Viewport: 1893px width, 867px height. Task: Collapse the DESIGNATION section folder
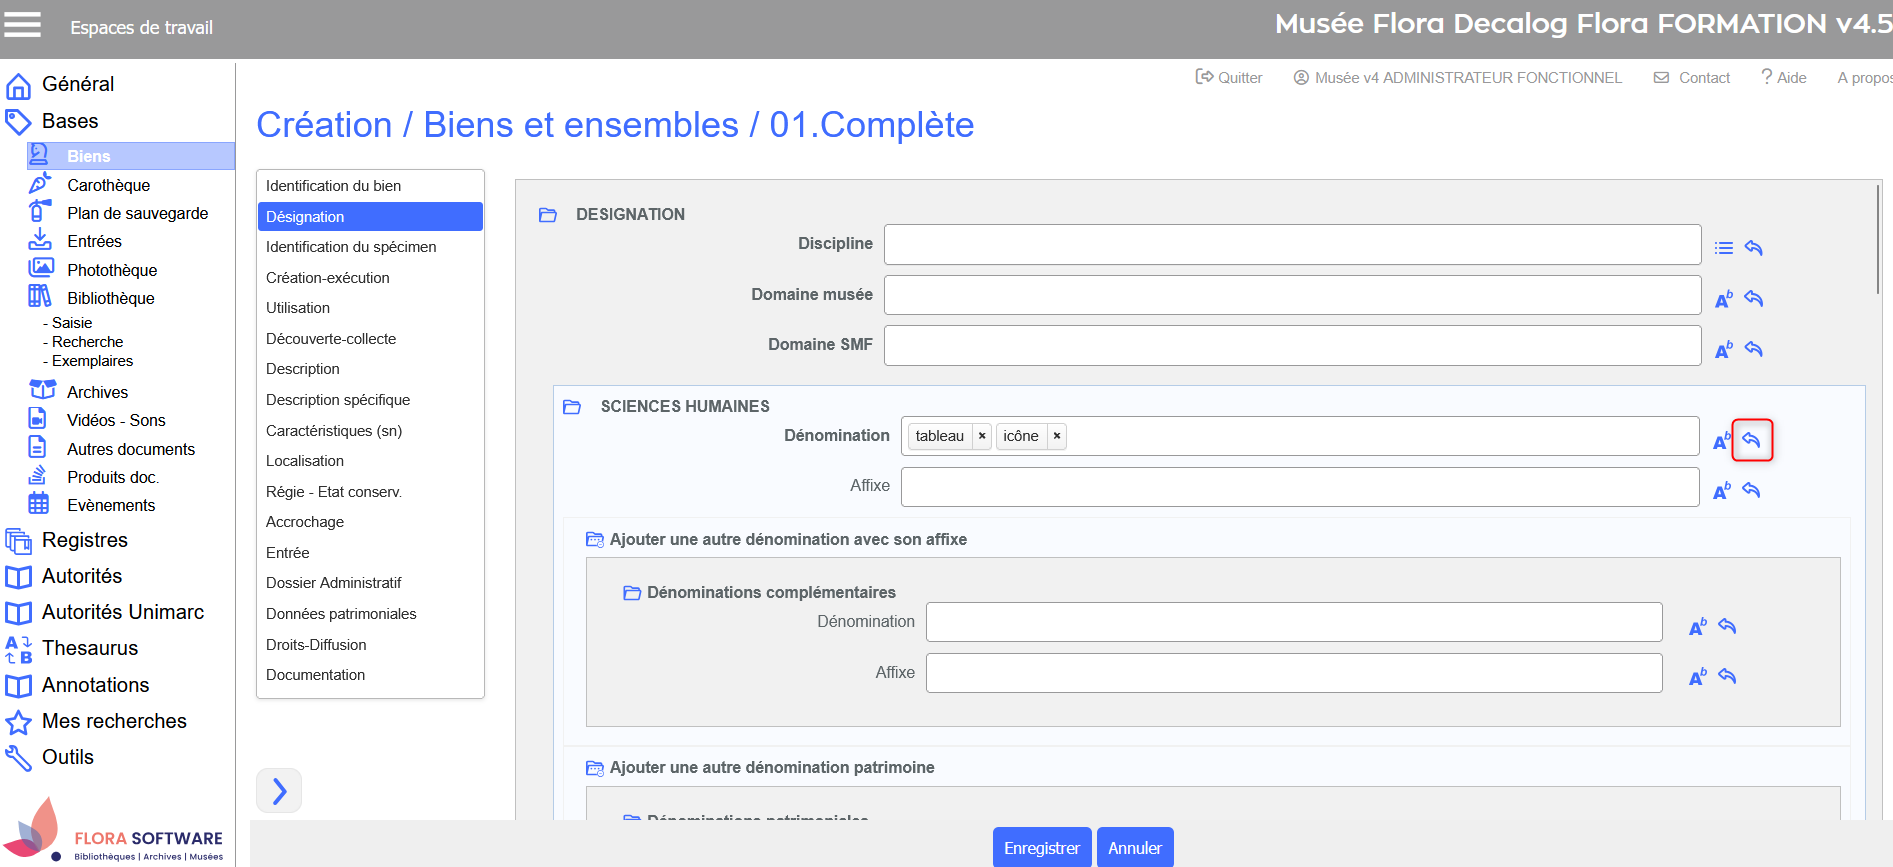pyautogui.click(x=548, y=215)
